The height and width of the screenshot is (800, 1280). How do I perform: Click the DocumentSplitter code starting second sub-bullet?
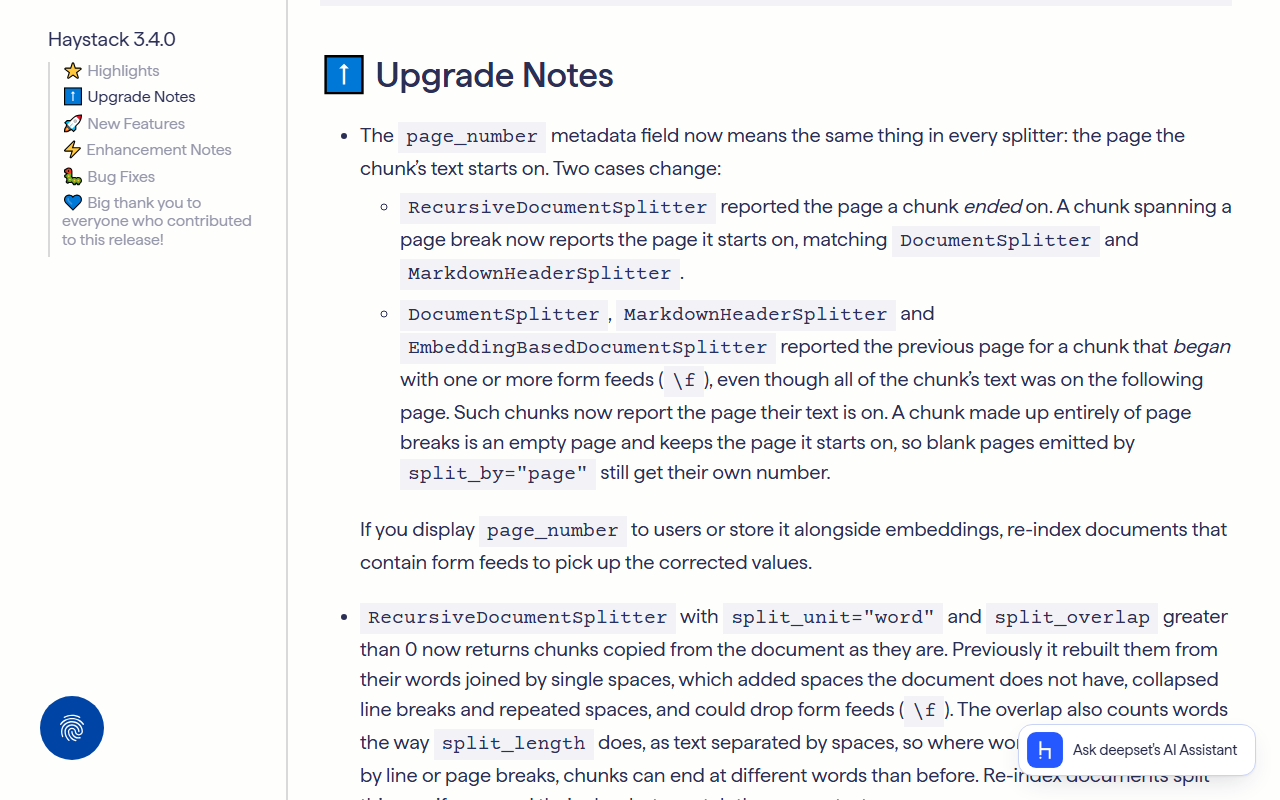(504, 314)
